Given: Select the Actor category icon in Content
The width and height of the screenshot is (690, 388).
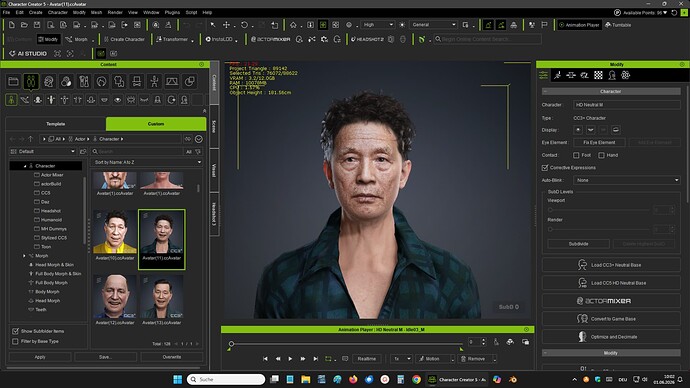Looking at the screenshot, I should point(31,81).
